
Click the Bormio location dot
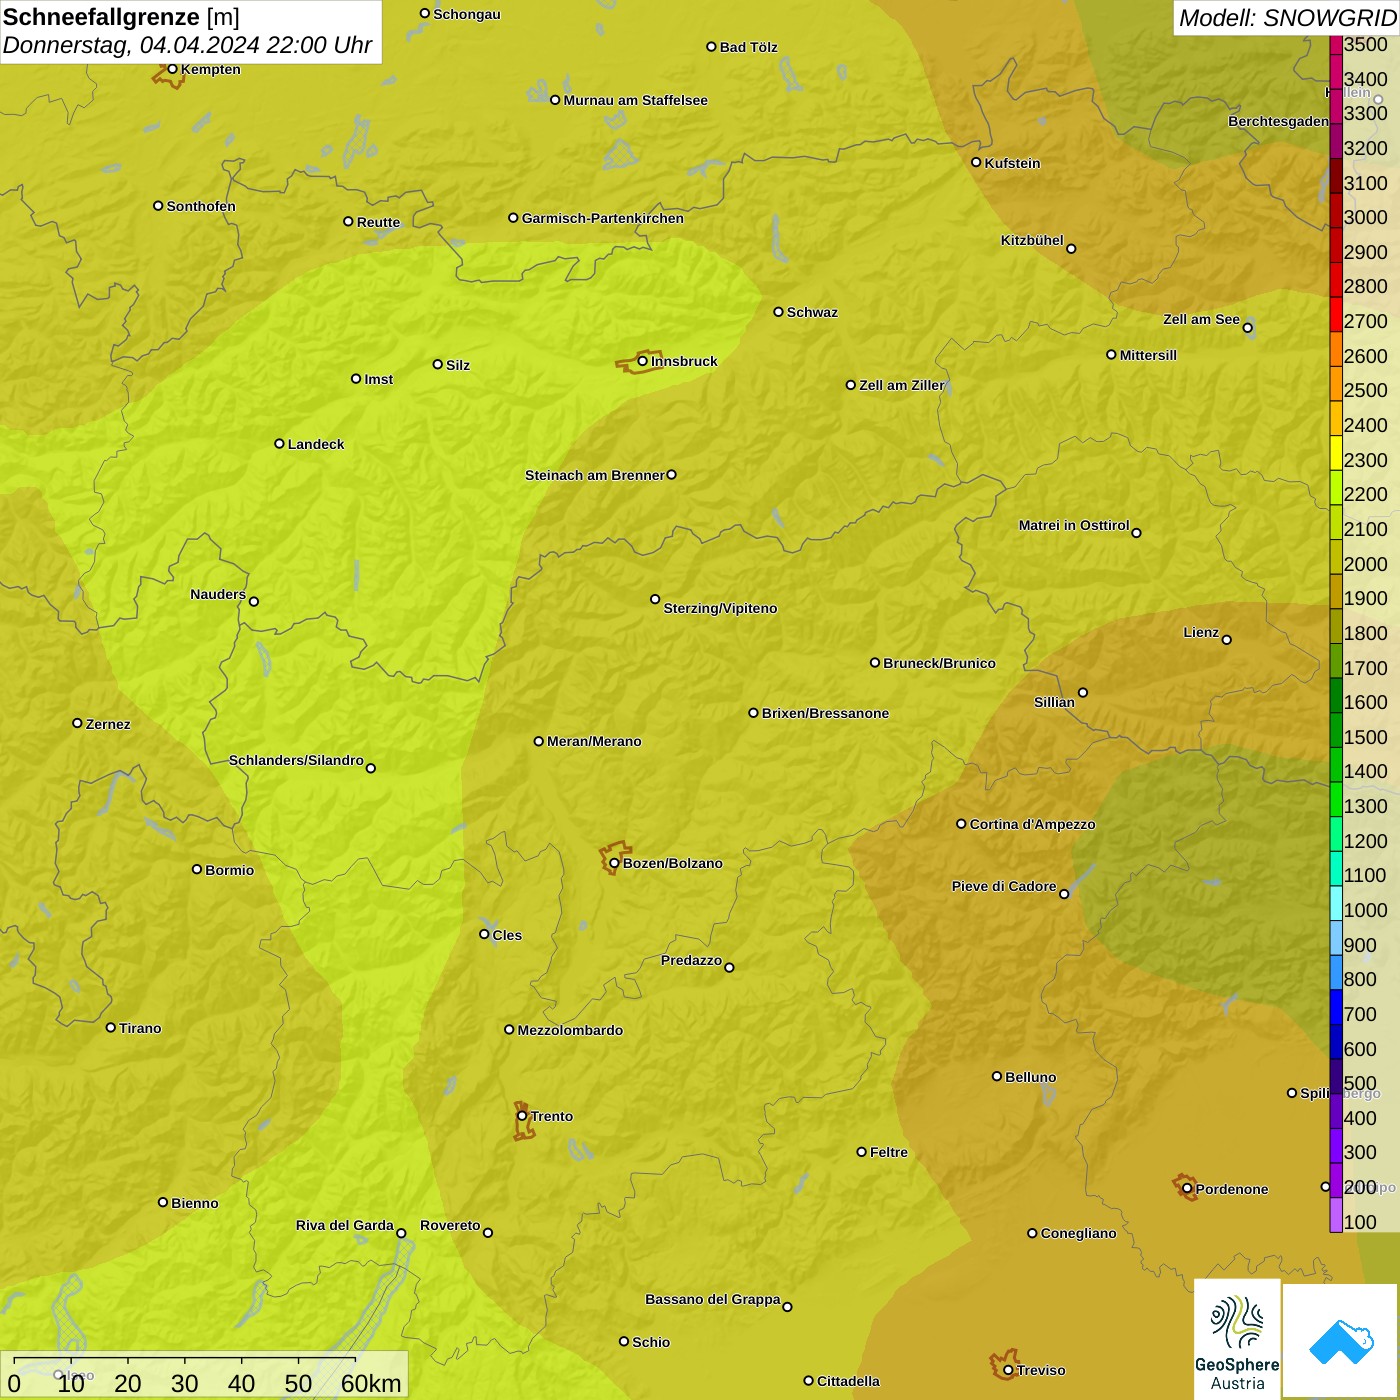197,869
